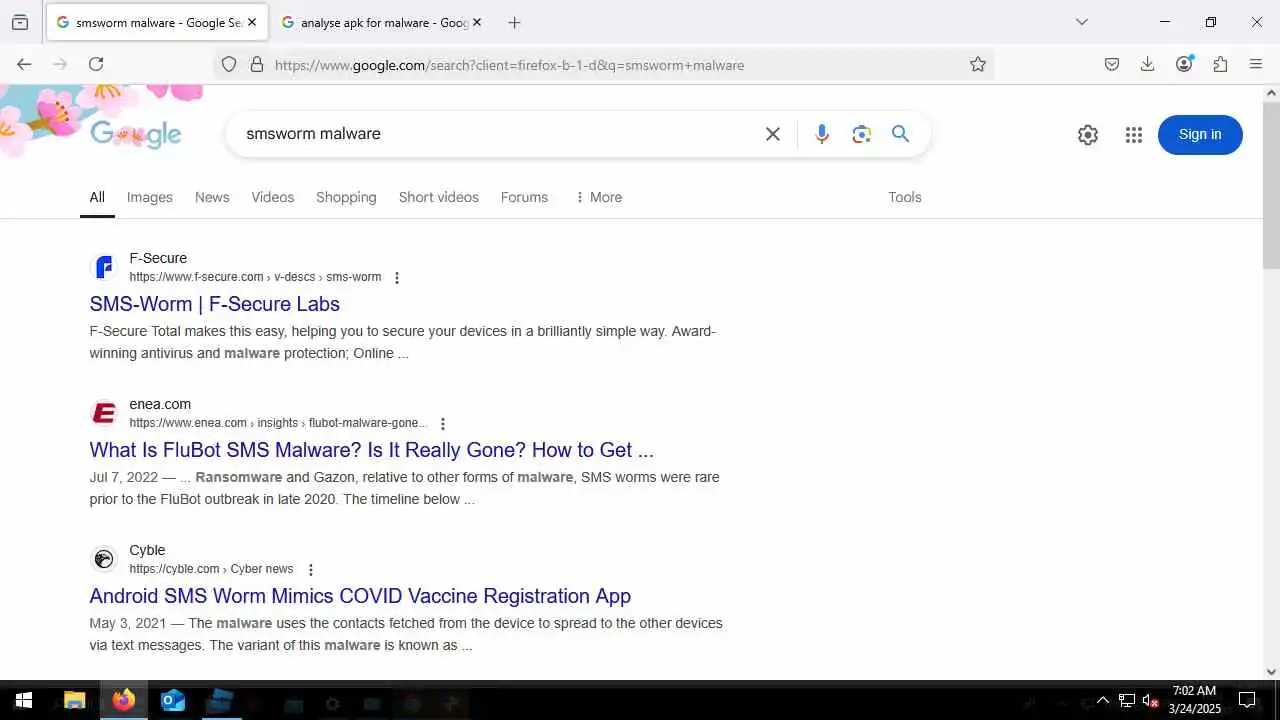Save the page to Pocket
1280x720 pixels.
tap(1112, 64)
